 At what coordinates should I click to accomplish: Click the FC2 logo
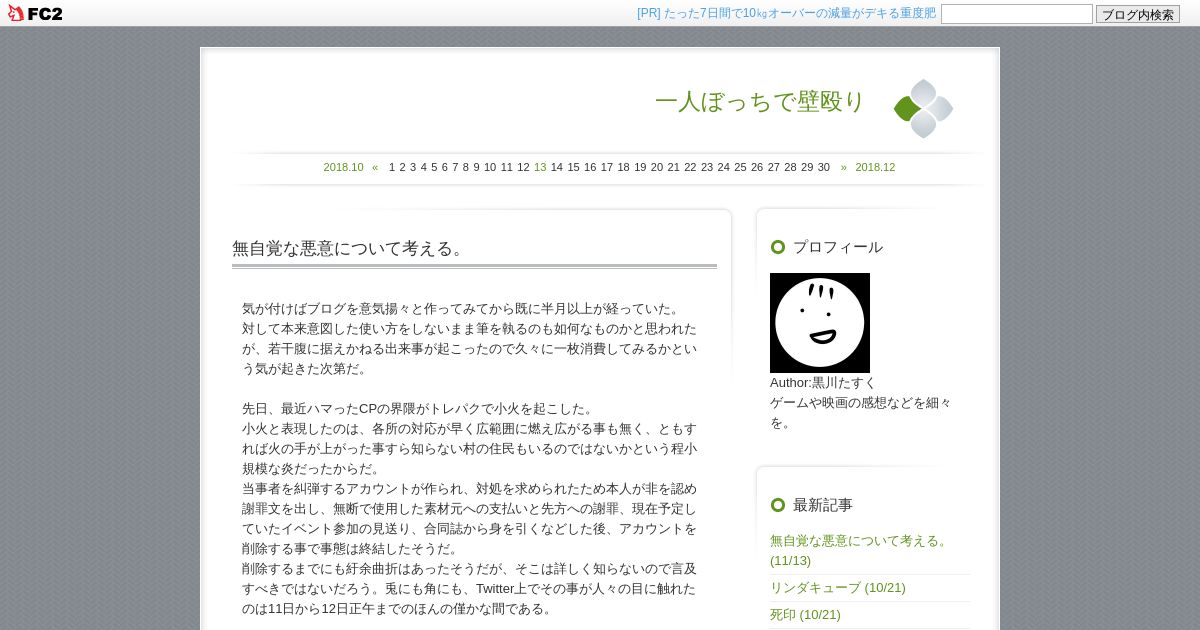(x=35, y=13)
